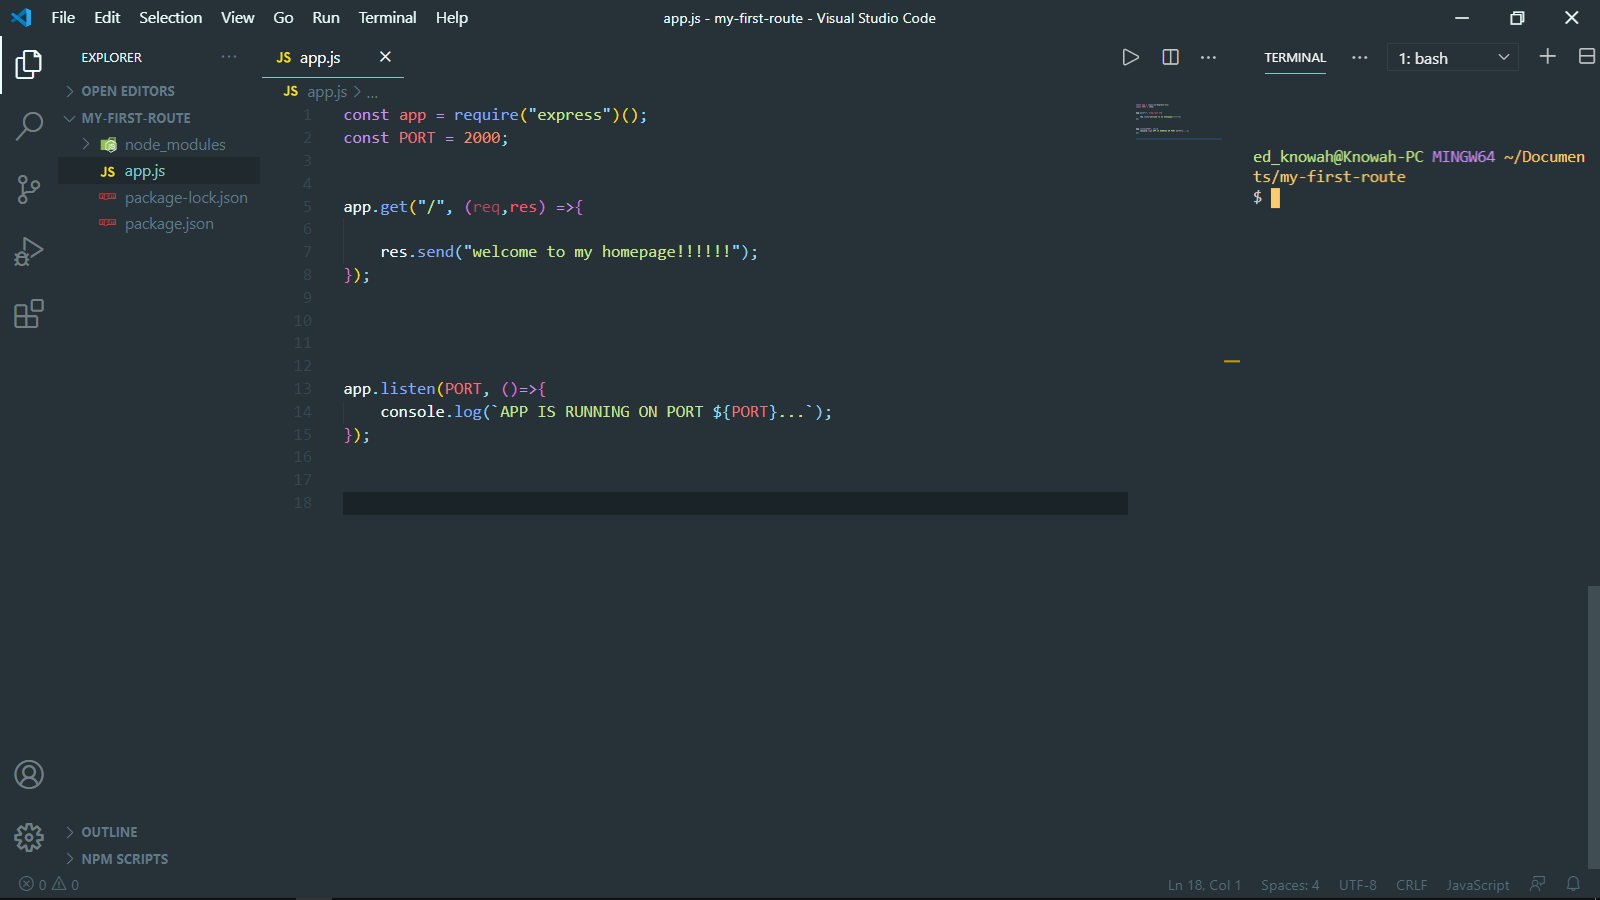Click the breadcrumb ellipsis after app.js
The width and height of the screenshot is (1600, 900).
[373, 92]
